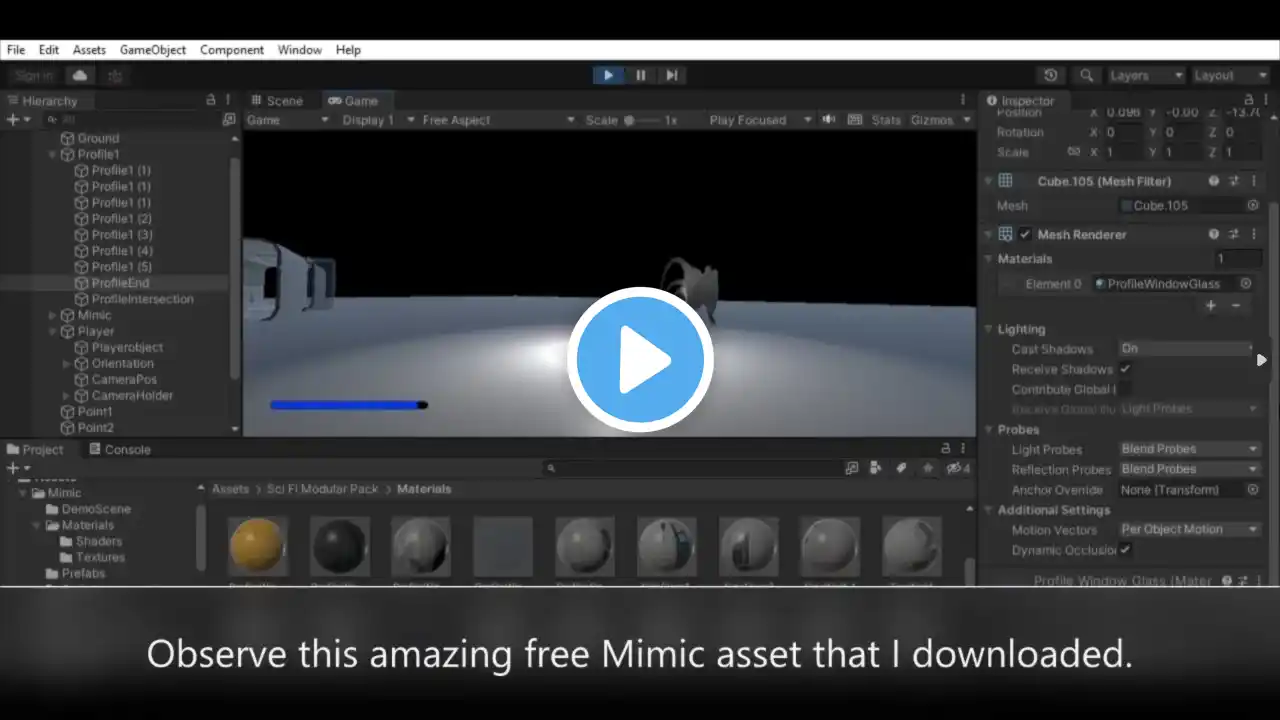
Task: Open the Game view more options dots
Action: tap(964, 100)
